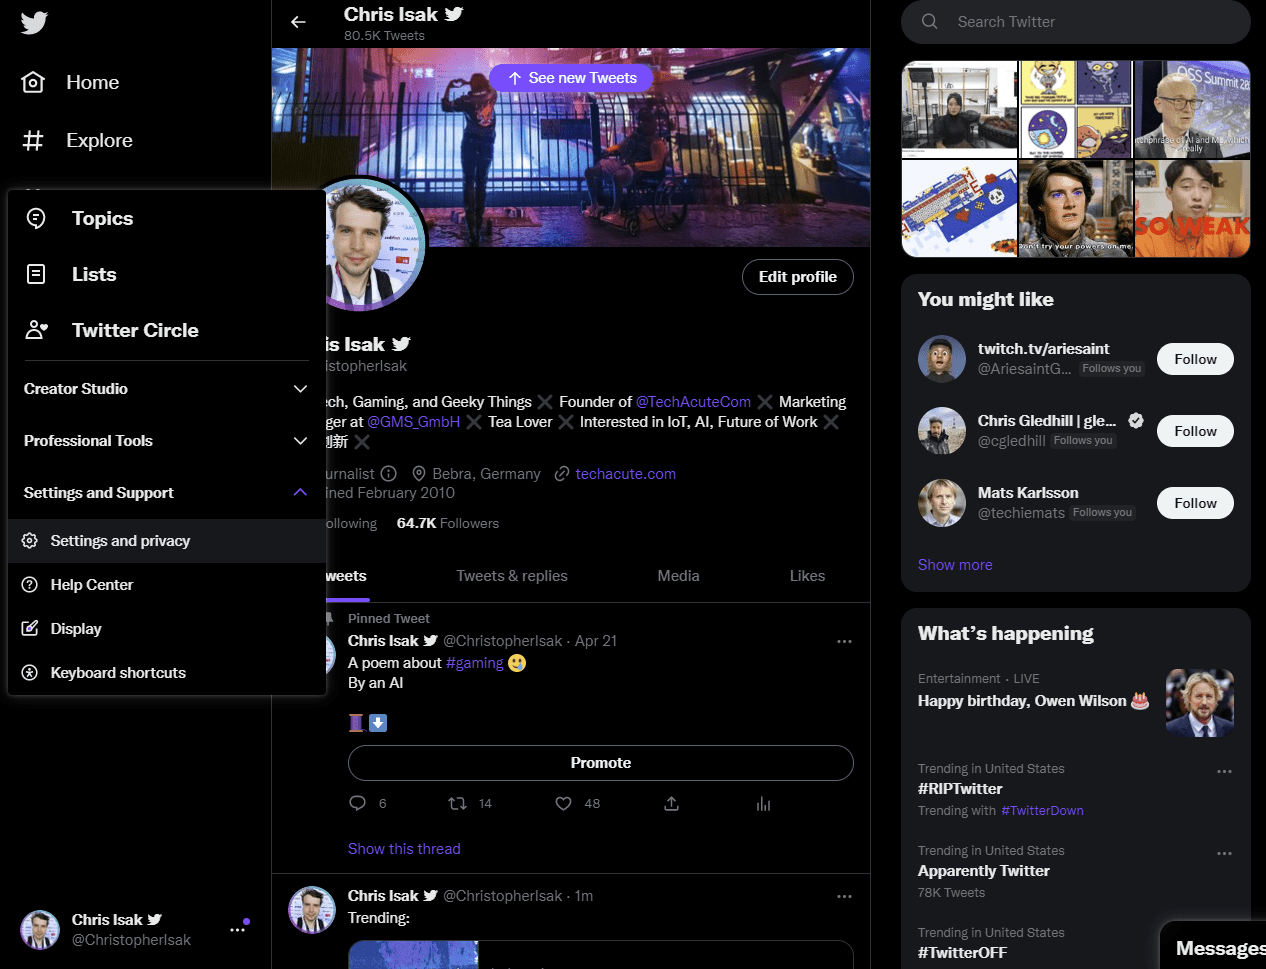Open the OSS Summit media thumbnail

click(x=1192, y=109)
